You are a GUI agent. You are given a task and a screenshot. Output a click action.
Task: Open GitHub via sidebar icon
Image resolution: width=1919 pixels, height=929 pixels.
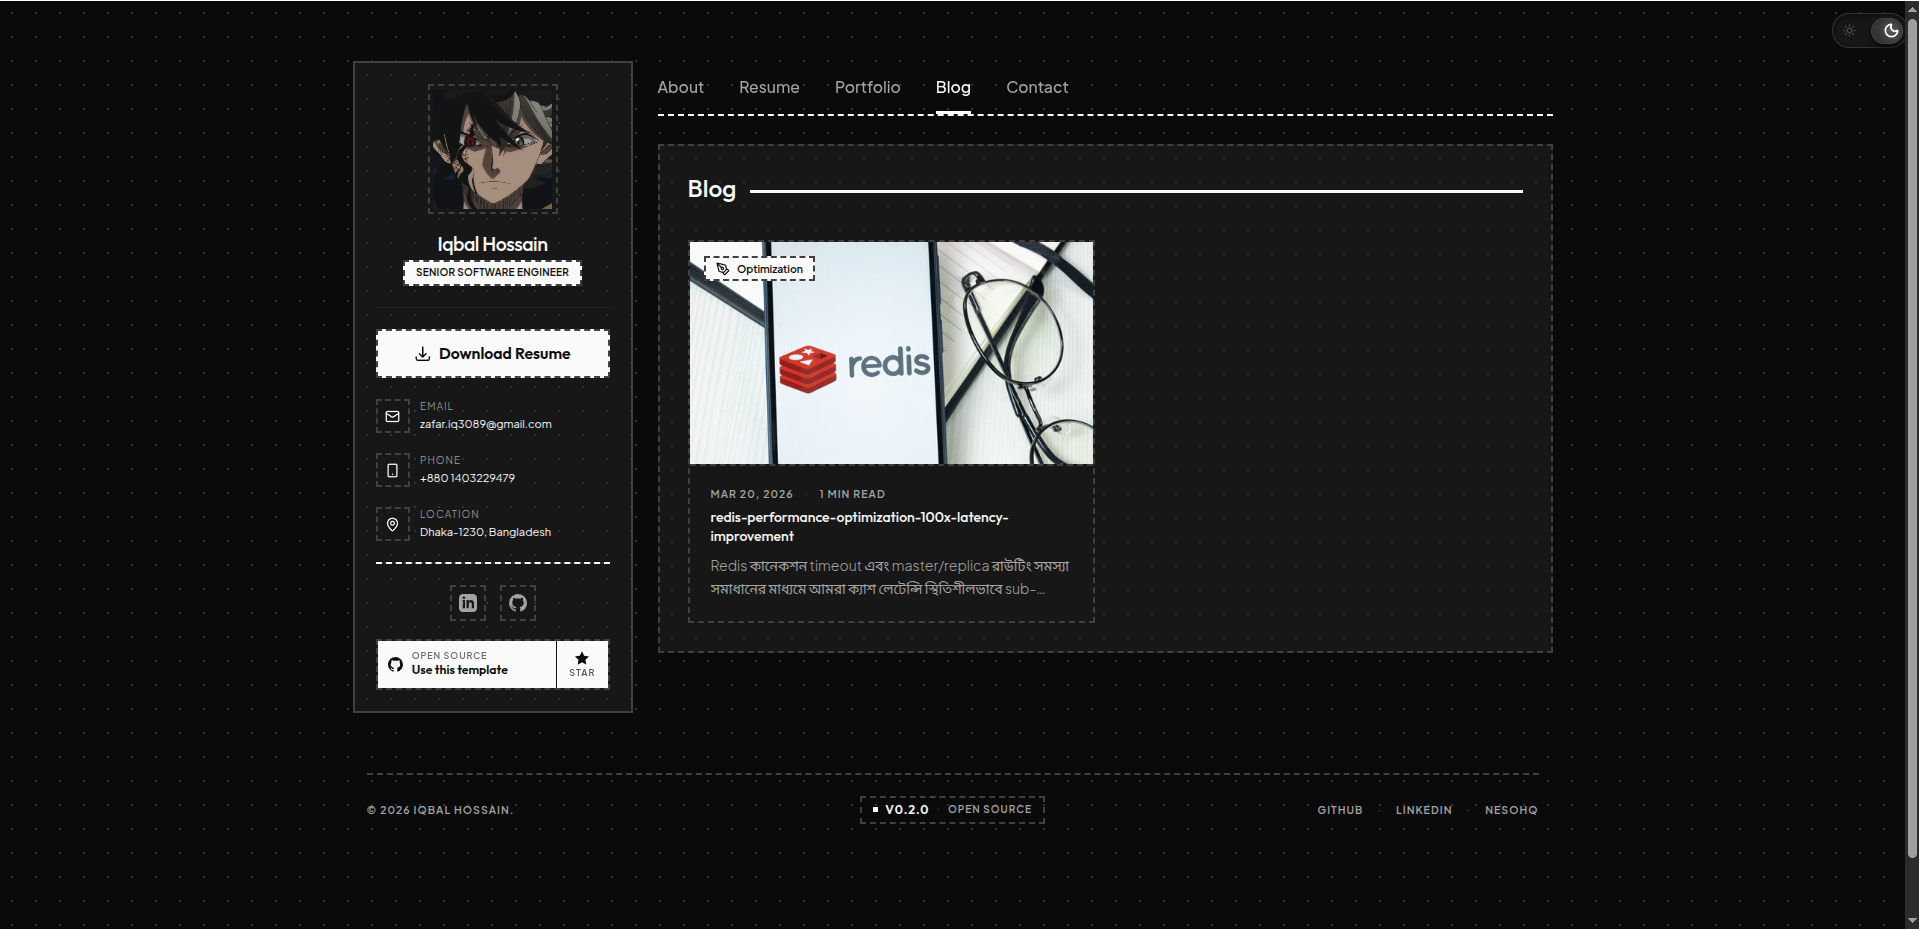point(517,602)
